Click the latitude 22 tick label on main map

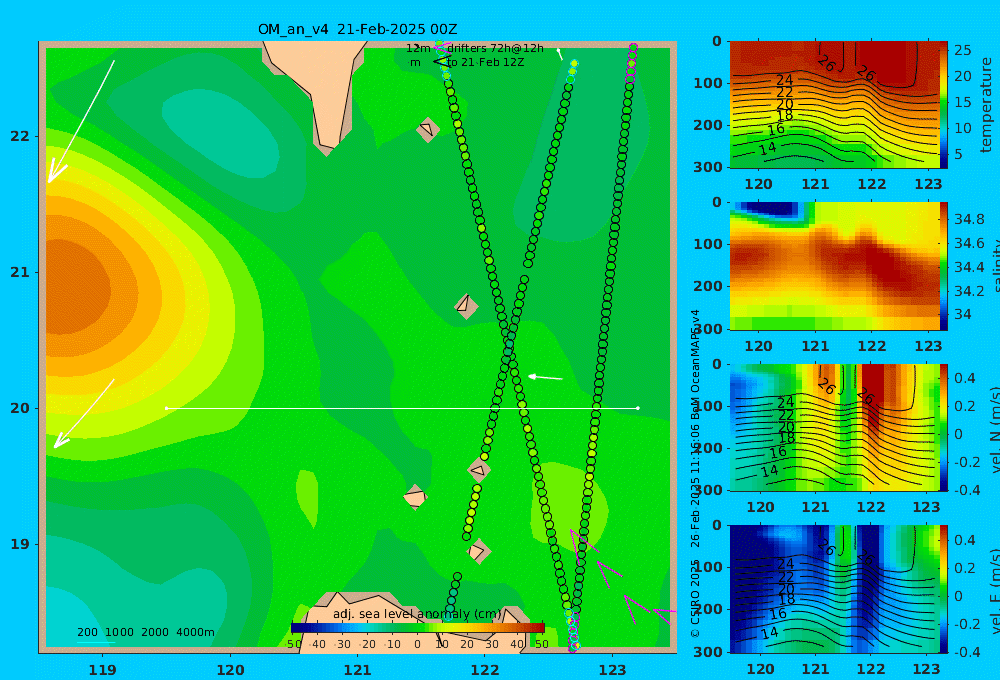click(20, 136)
